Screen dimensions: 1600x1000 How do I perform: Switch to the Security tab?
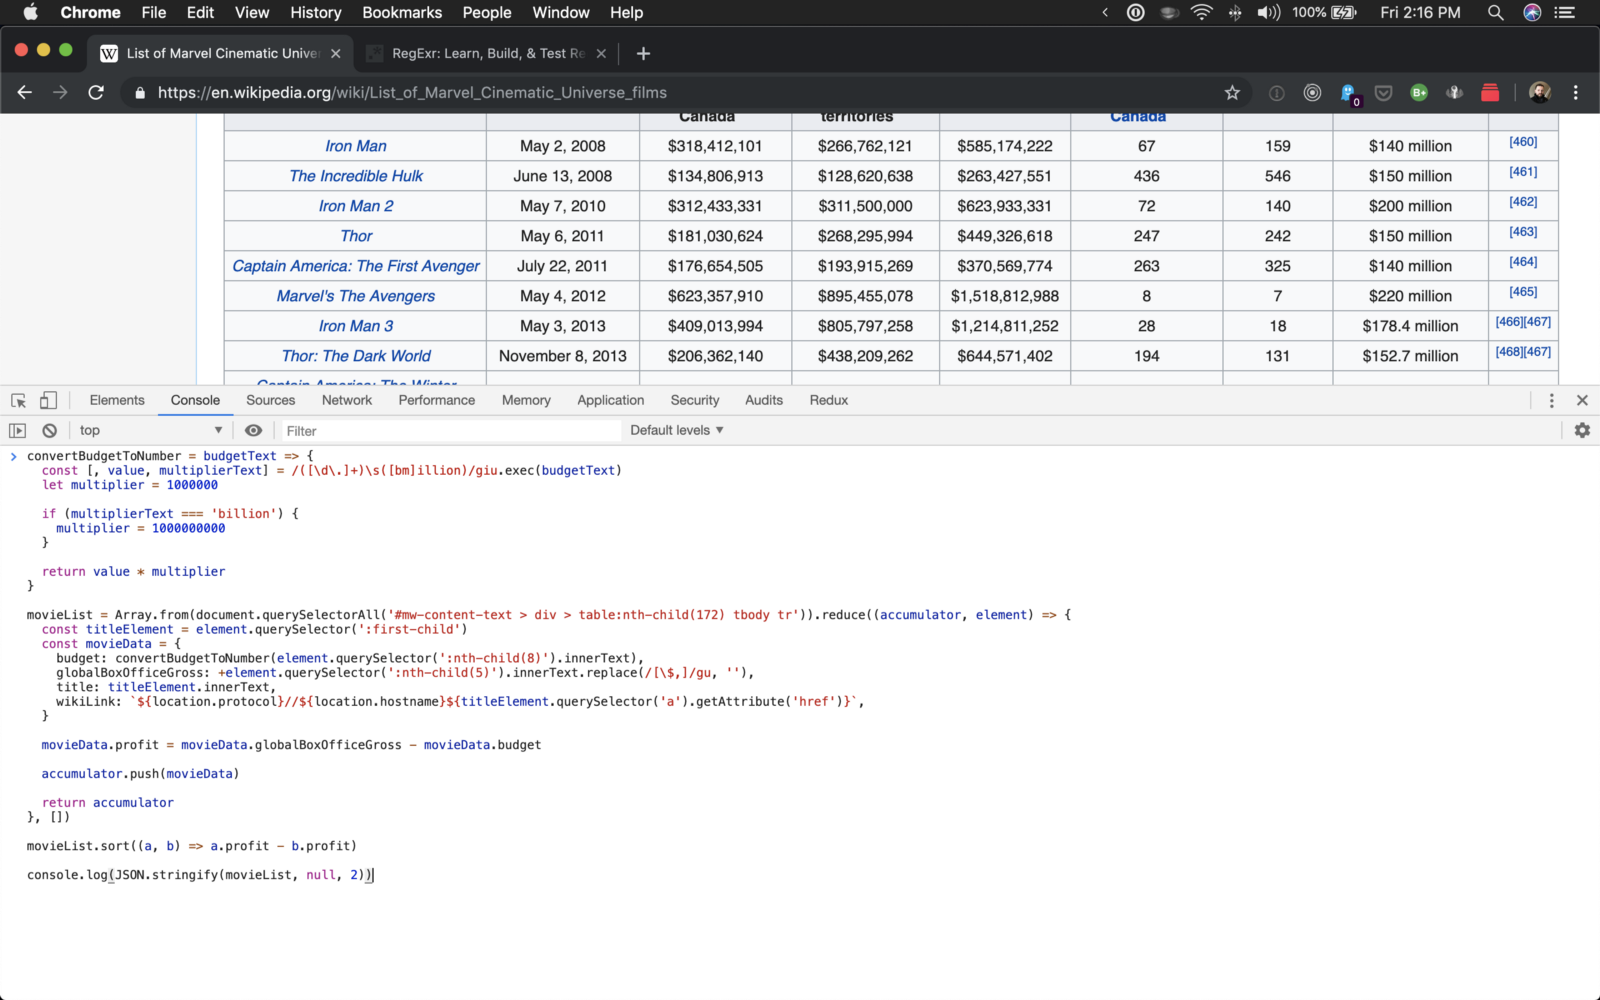point(695,400)
